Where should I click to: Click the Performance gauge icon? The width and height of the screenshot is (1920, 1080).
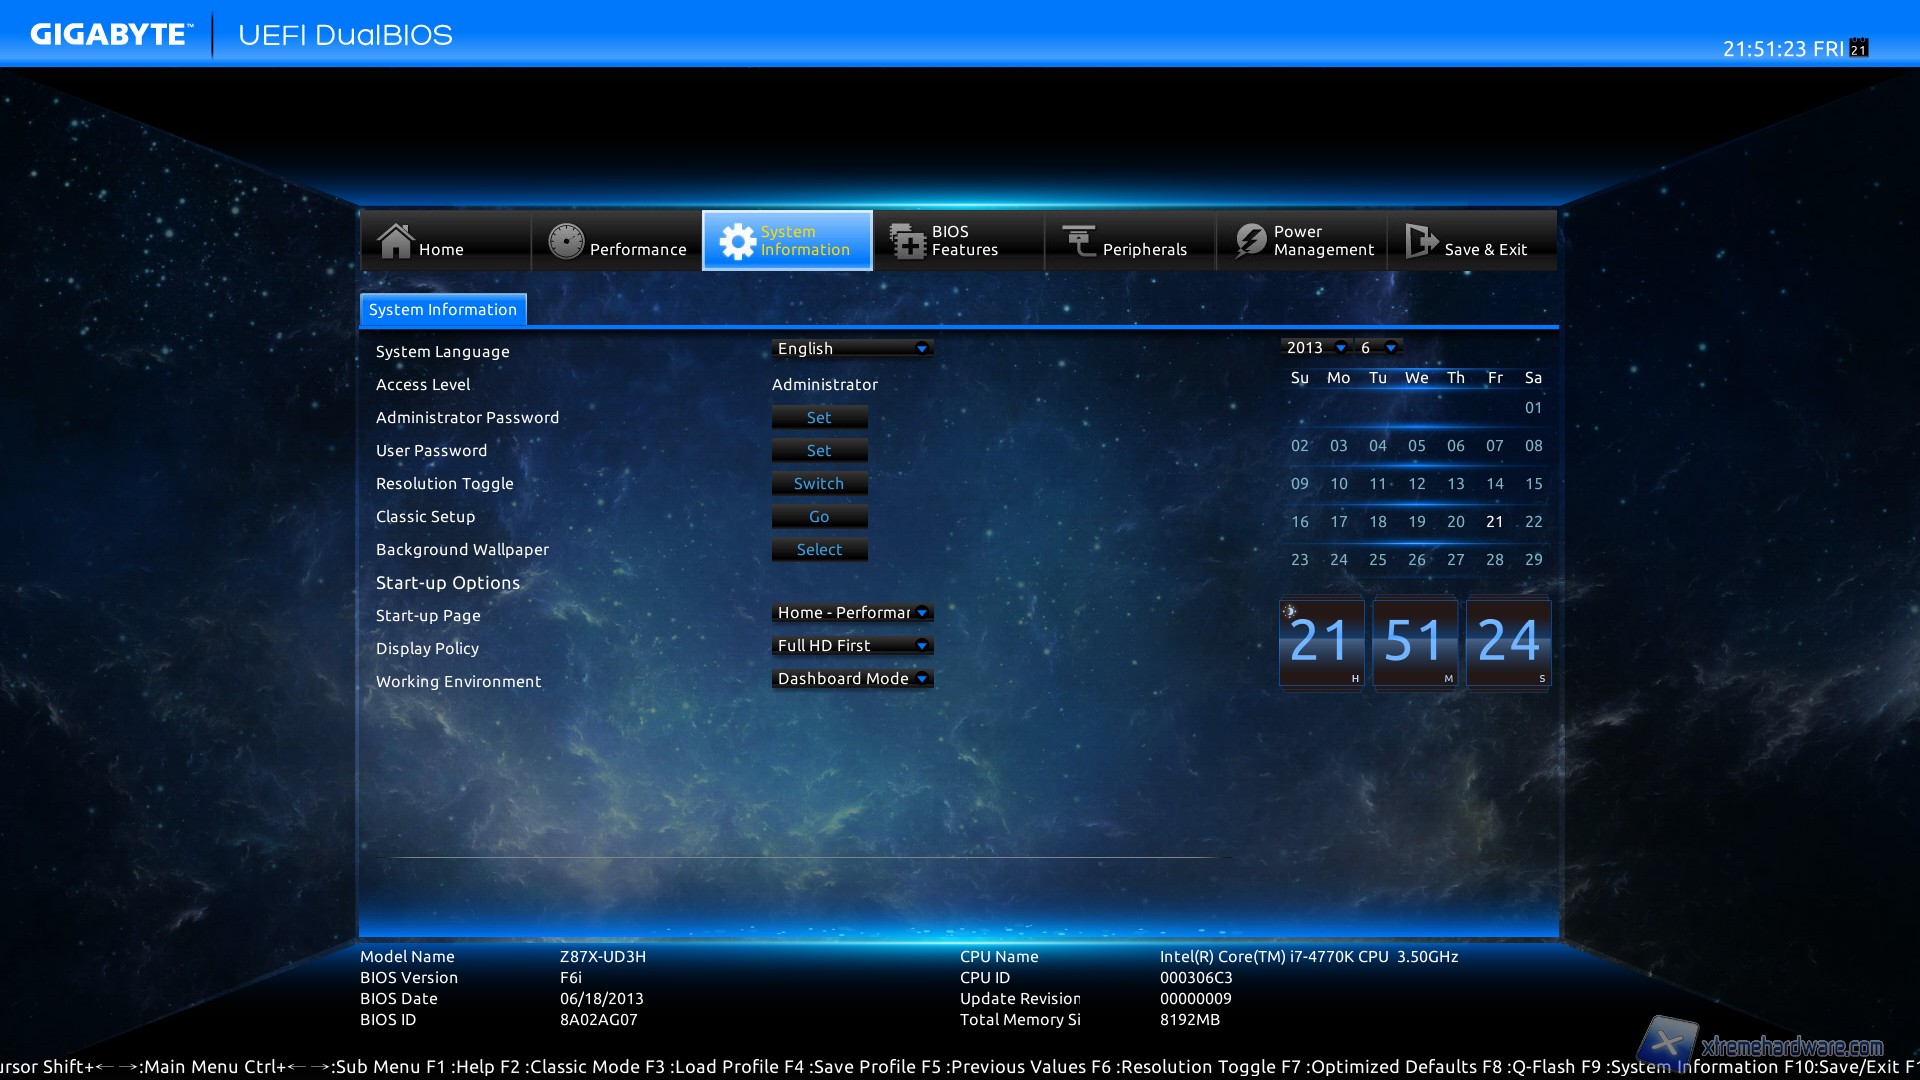[566, 241]
